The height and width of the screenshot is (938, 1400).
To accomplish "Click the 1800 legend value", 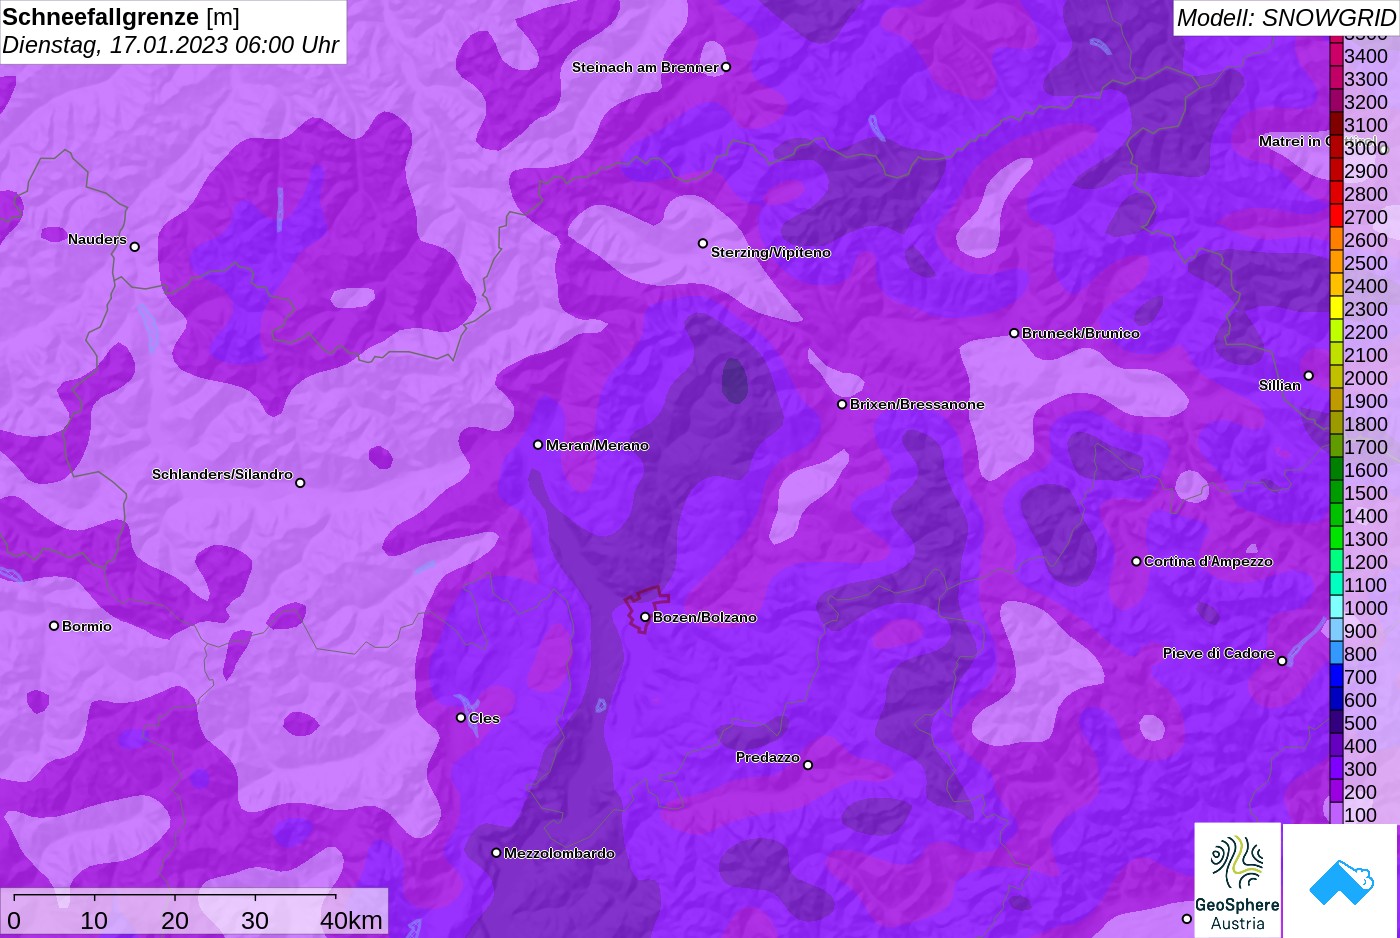I will pyautogui.click(x=1366, y=424).
